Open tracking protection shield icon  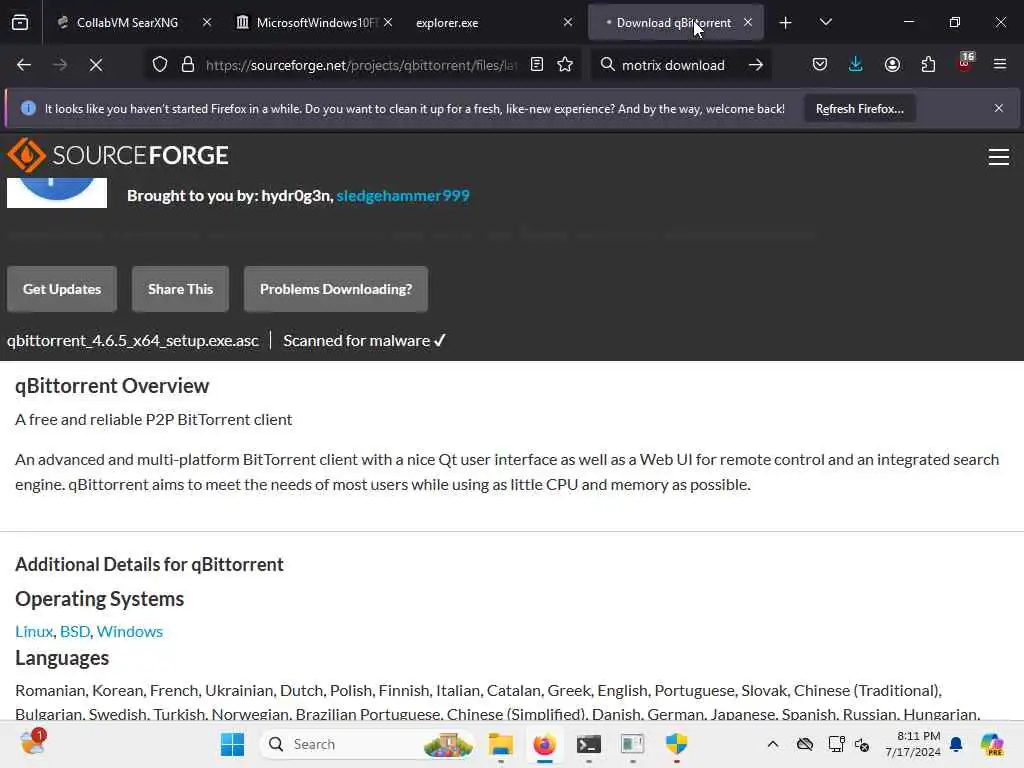pos(160,65)
